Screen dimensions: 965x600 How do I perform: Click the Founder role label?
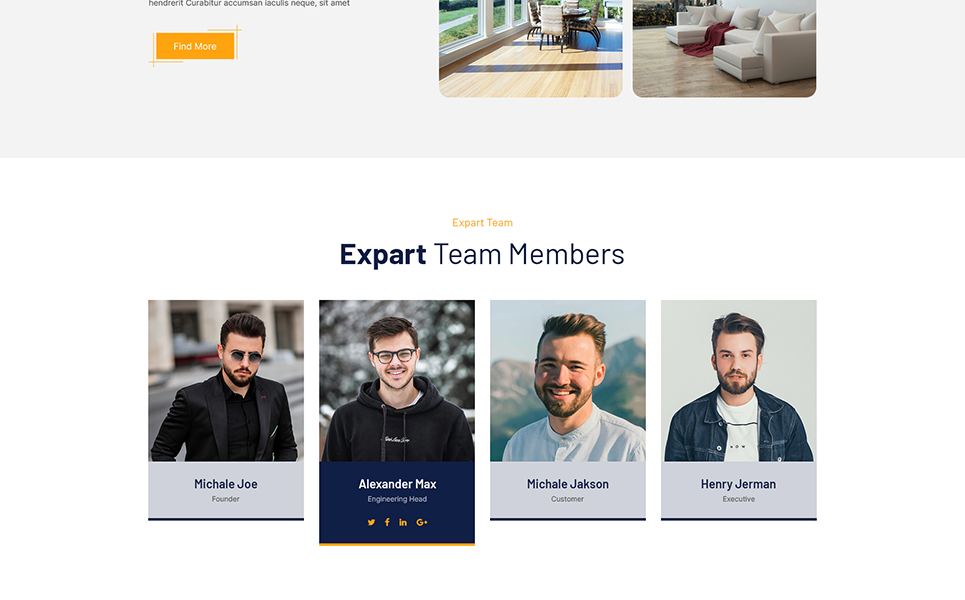[x=226, y=499]
